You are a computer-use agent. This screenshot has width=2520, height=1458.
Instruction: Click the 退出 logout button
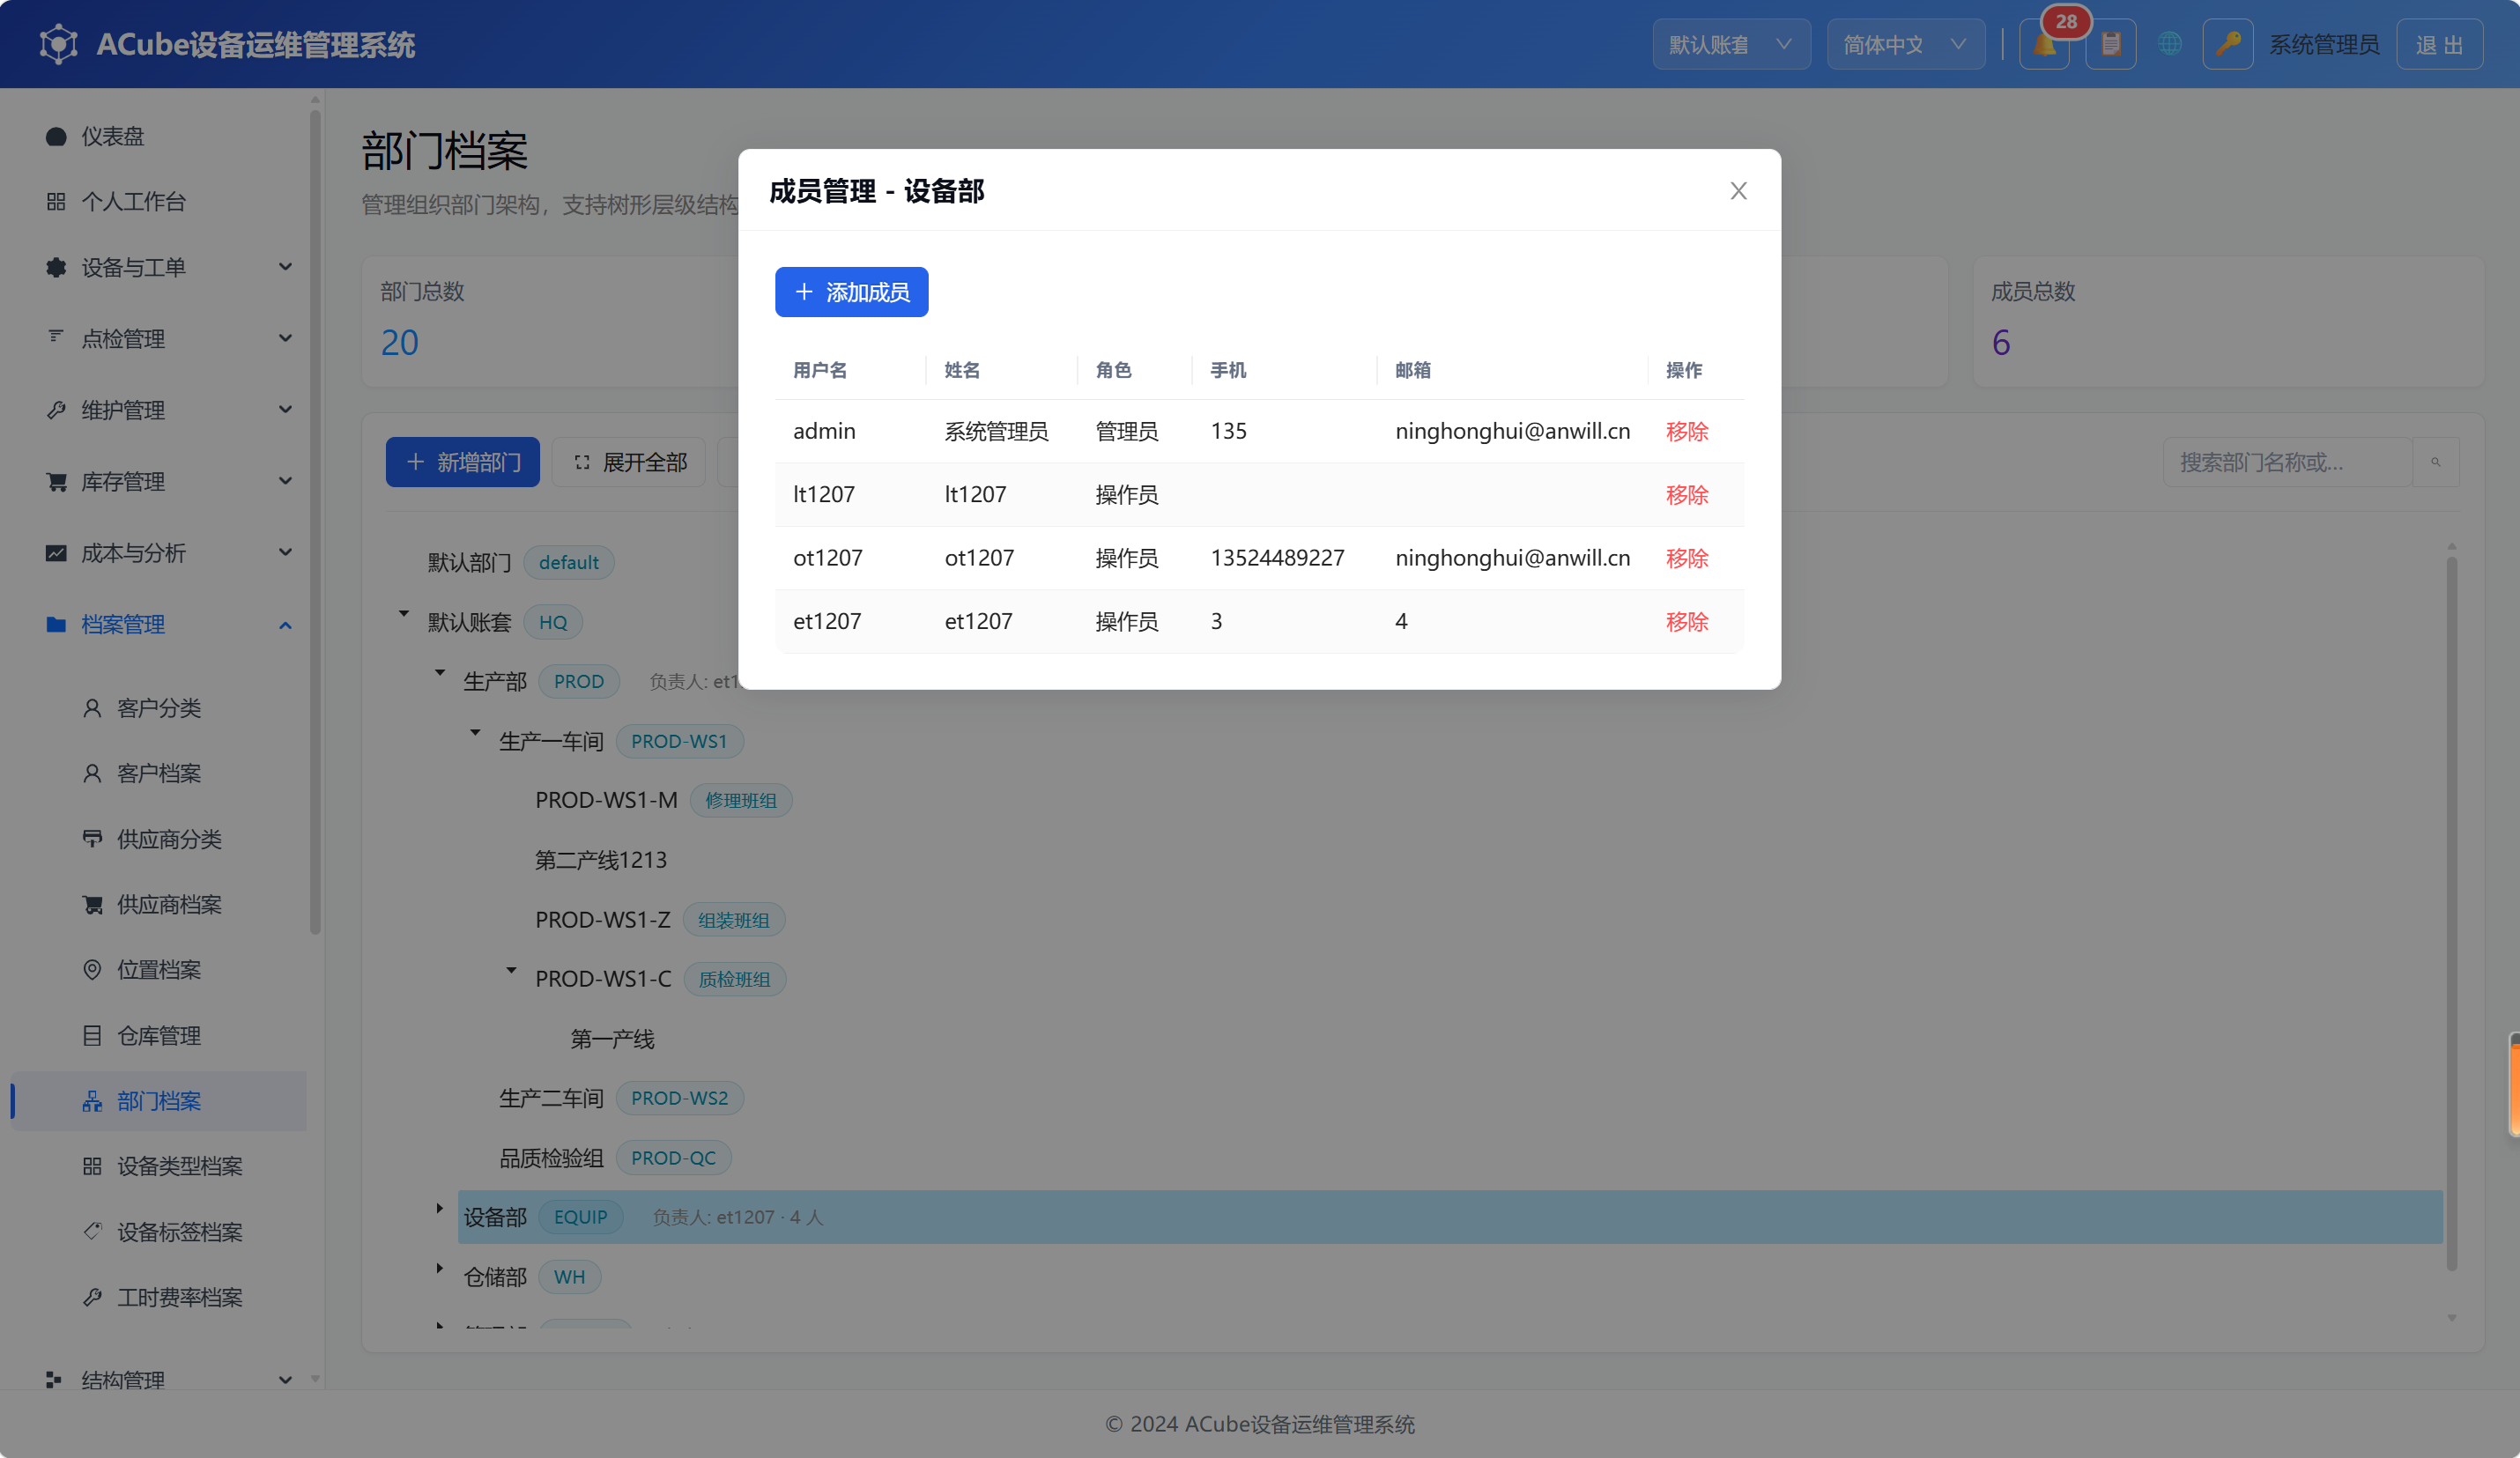[2439, 45]
